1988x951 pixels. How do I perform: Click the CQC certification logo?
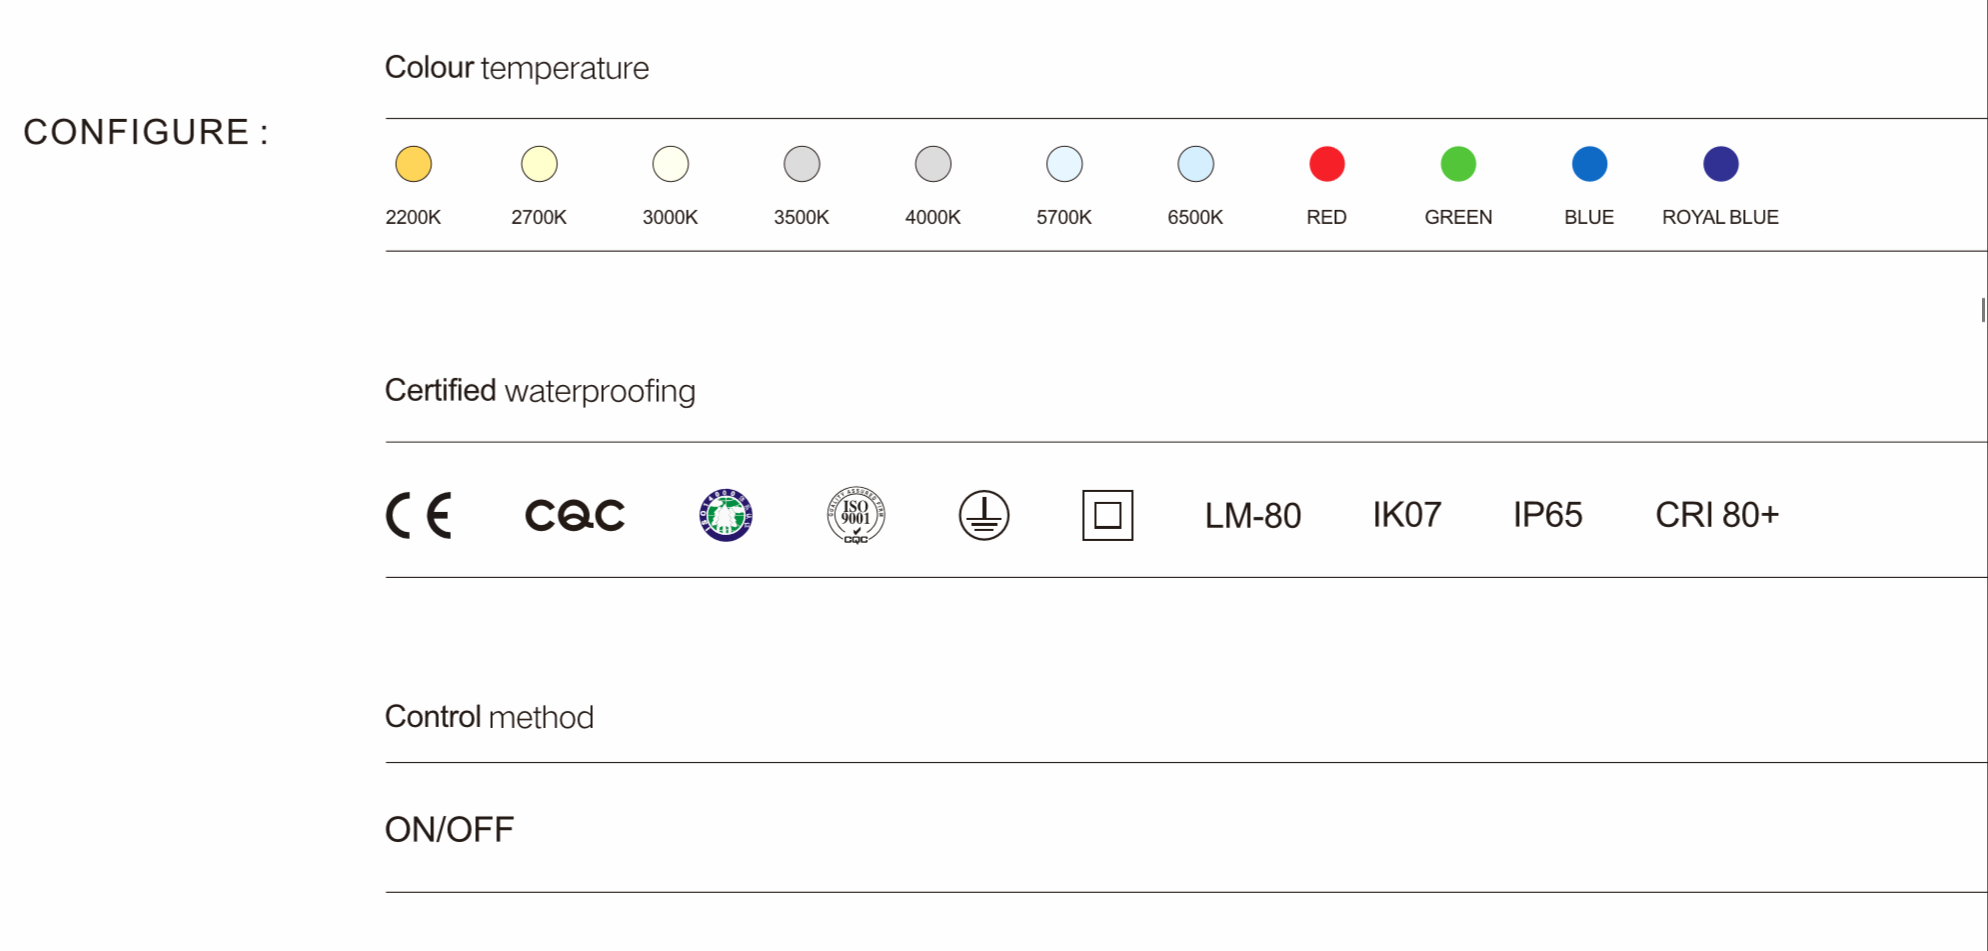click(575, 515)
